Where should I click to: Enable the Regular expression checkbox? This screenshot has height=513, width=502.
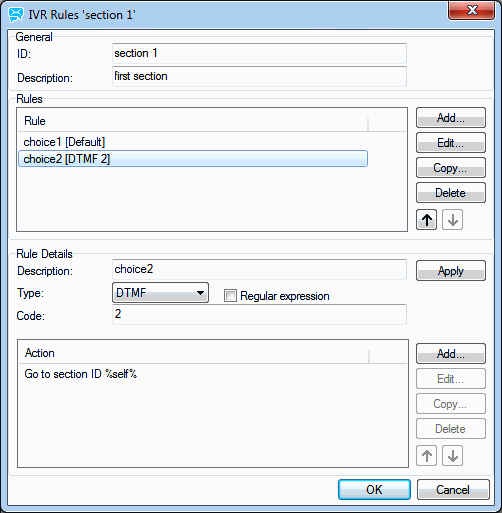[230, 296]
